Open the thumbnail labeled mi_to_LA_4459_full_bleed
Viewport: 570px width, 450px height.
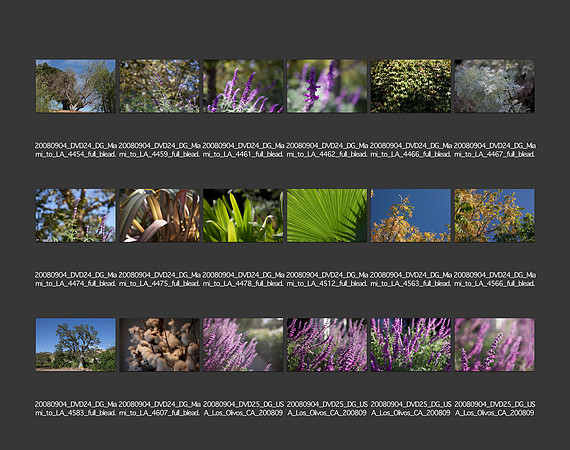160,86
